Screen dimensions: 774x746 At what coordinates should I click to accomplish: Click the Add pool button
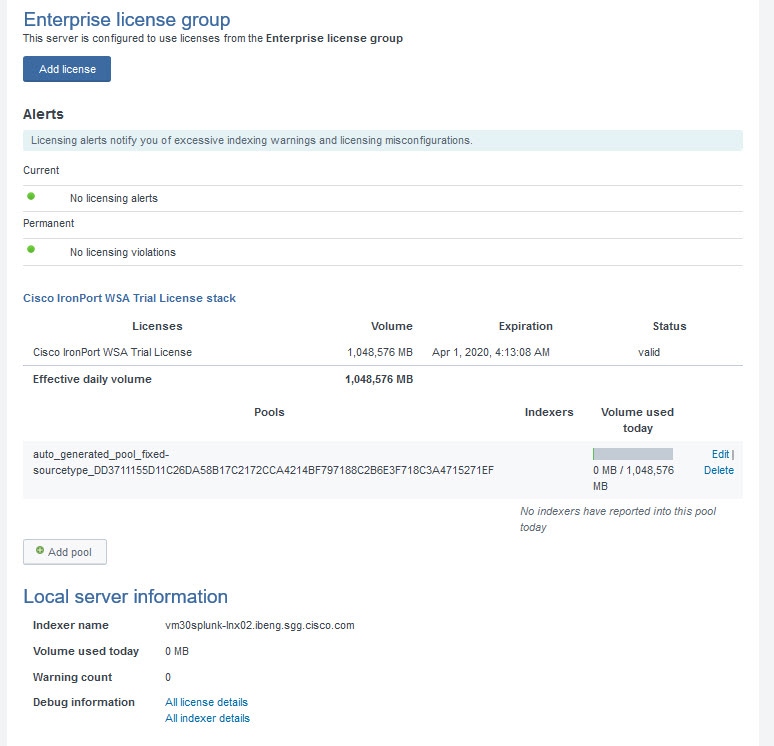pyautogui.click(x=65, y=552)
